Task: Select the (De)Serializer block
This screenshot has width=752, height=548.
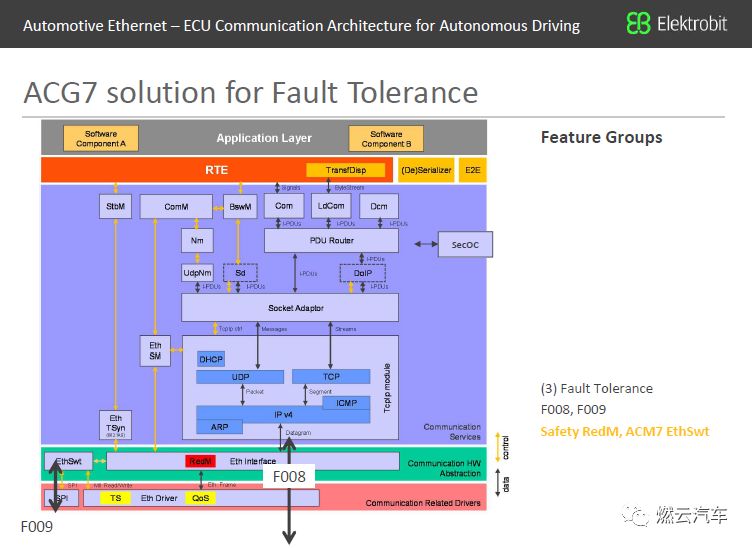Action: pos(426,170)
